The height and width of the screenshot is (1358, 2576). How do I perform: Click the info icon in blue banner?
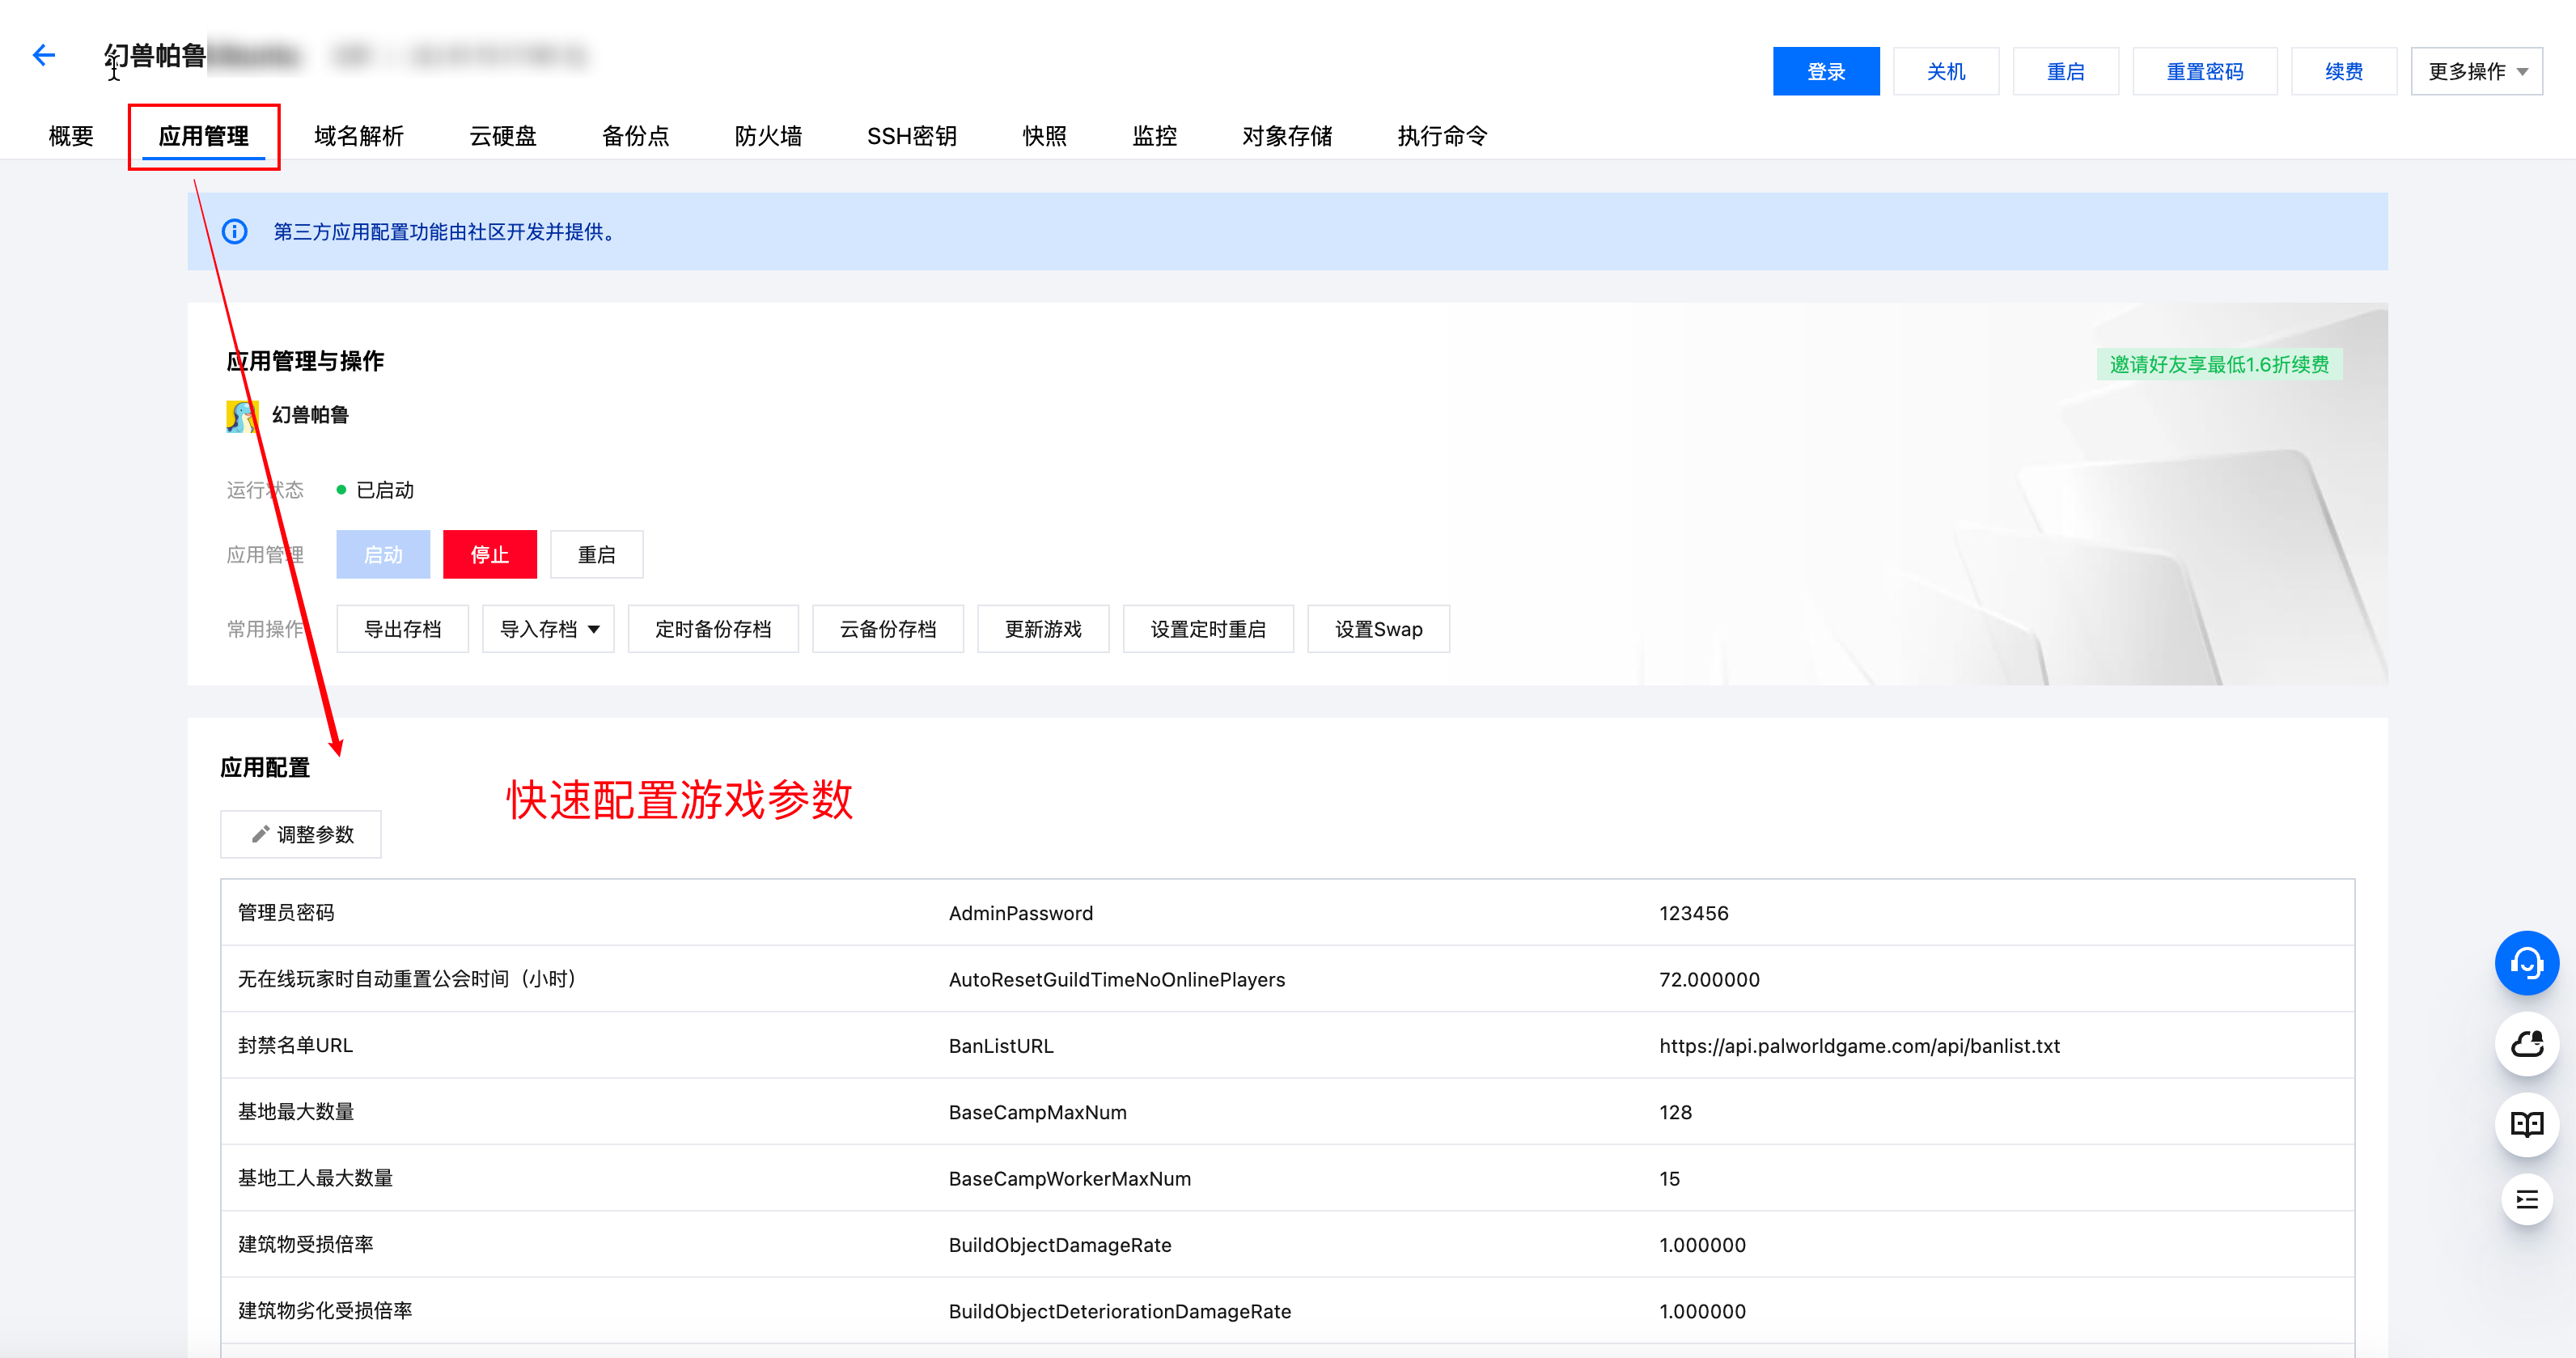click(234, 232)
